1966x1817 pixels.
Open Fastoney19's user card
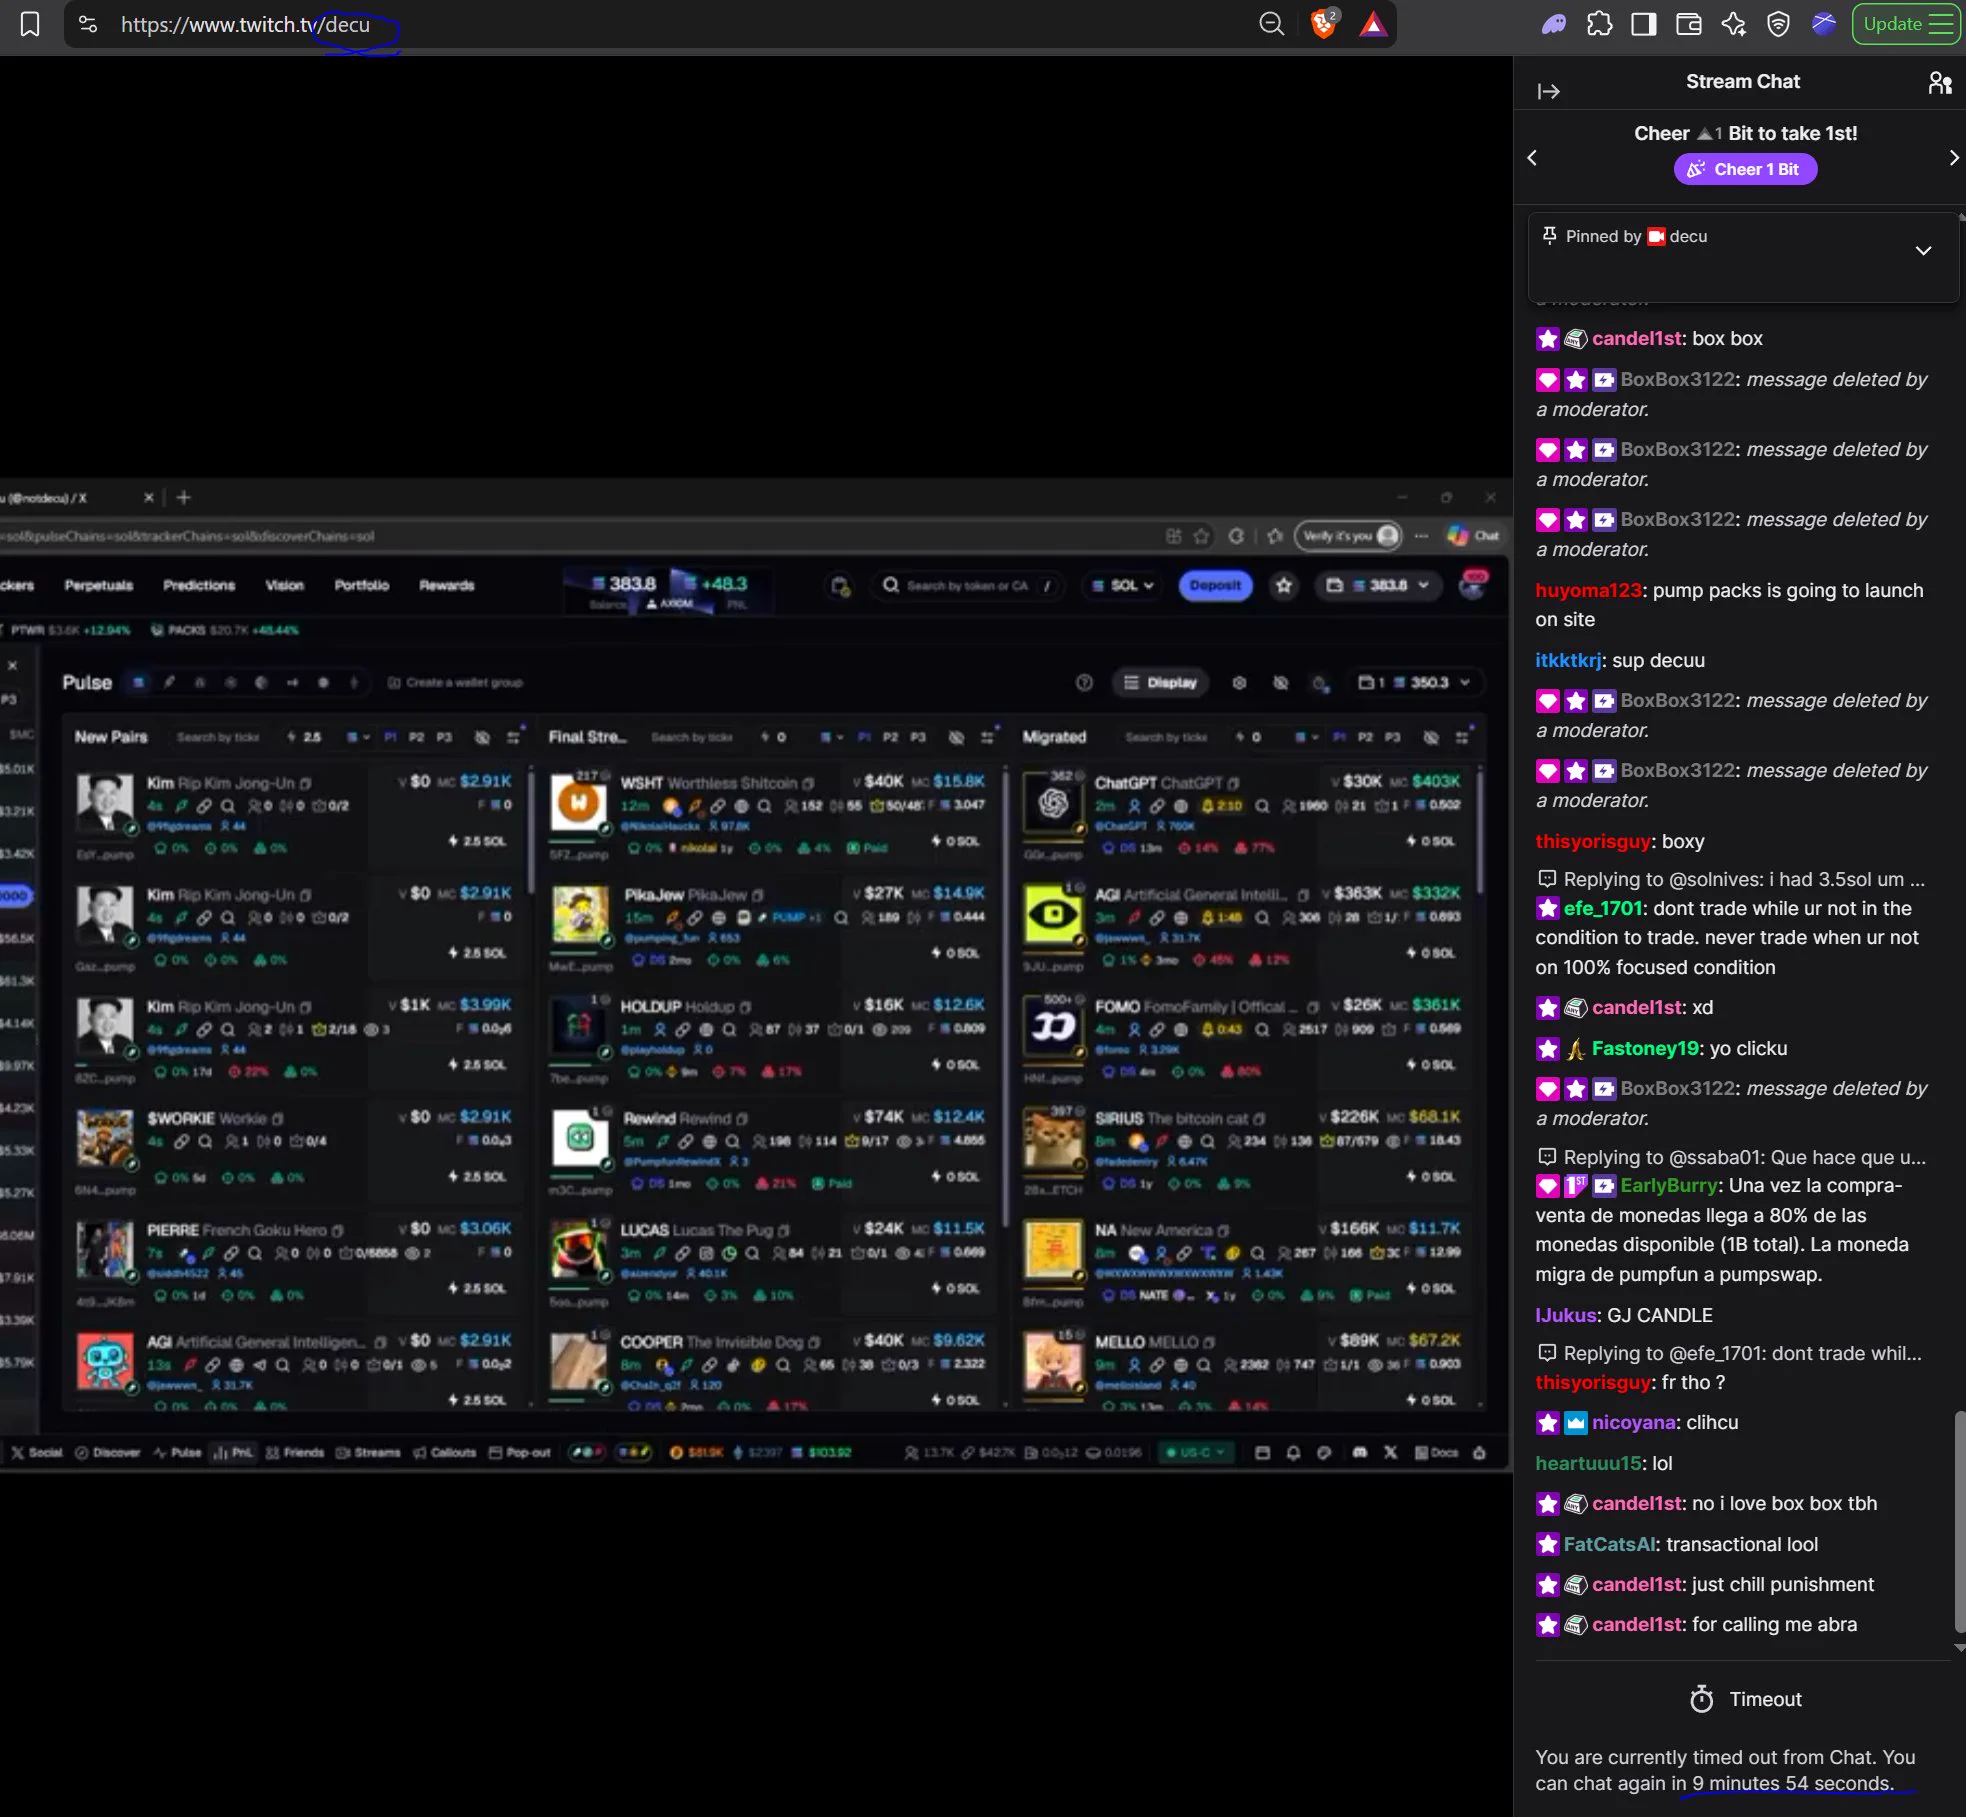tap(1645, 1048)
